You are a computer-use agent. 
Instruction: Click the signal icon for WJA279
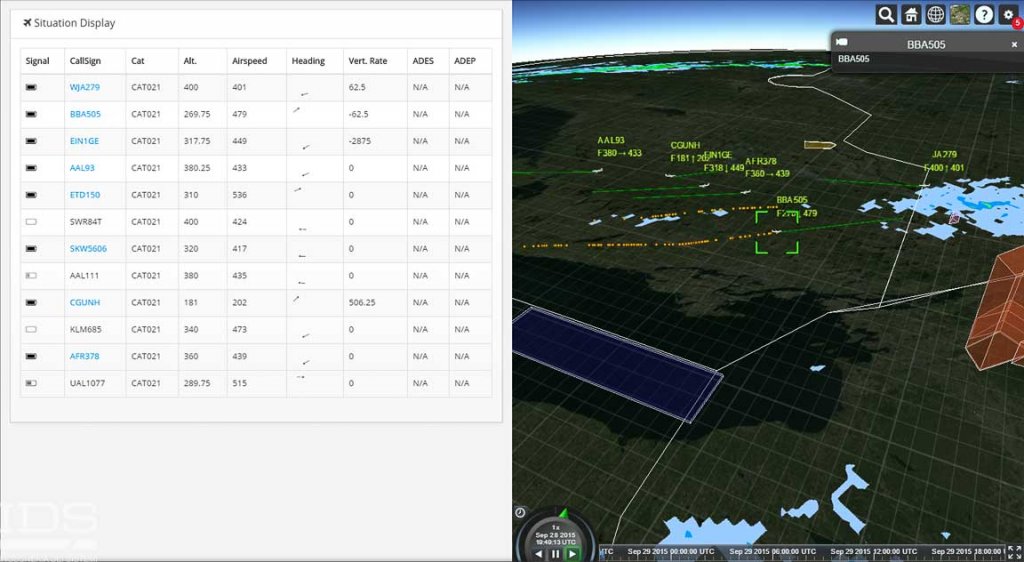click(x=31, y=87)
